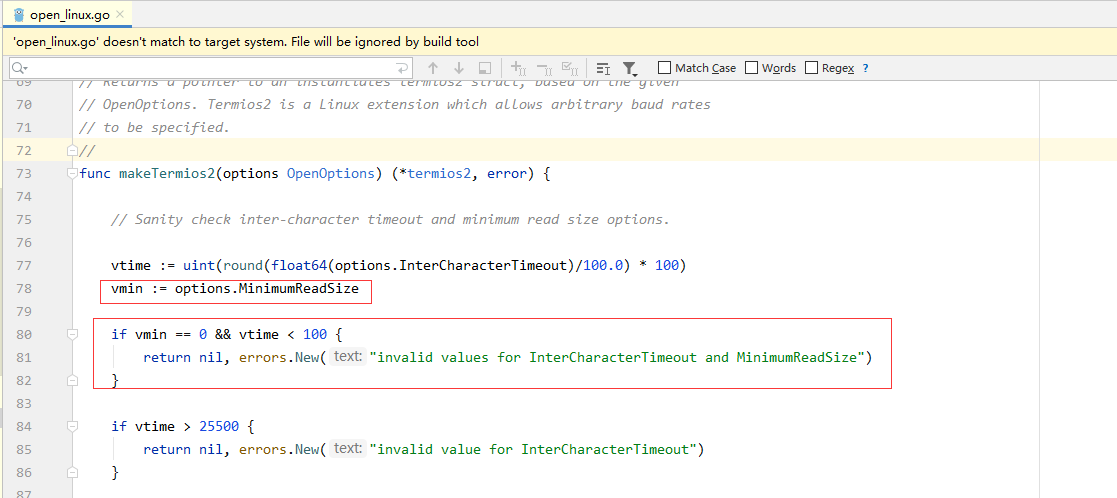Enable Words checkbox

click(x=752, y=68)
